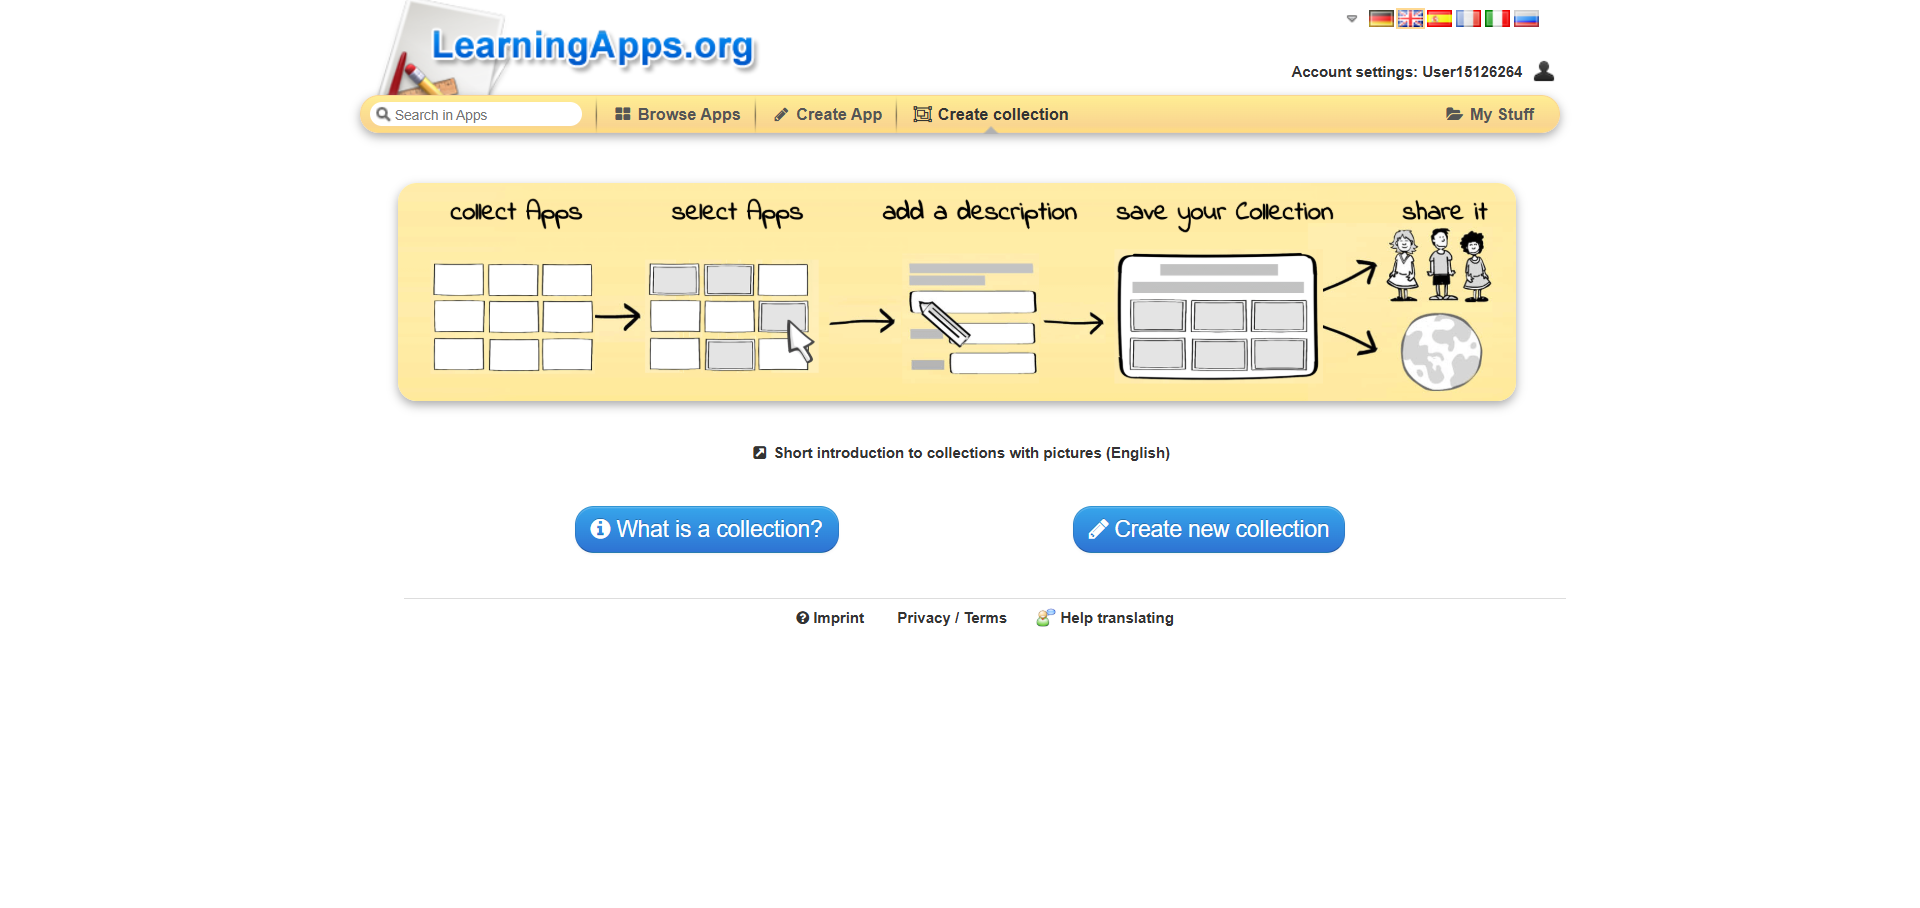Choose the Spanish flag language icon
The width and height of the screenshot is (1920, 908).
click(x=1439, y=19)
